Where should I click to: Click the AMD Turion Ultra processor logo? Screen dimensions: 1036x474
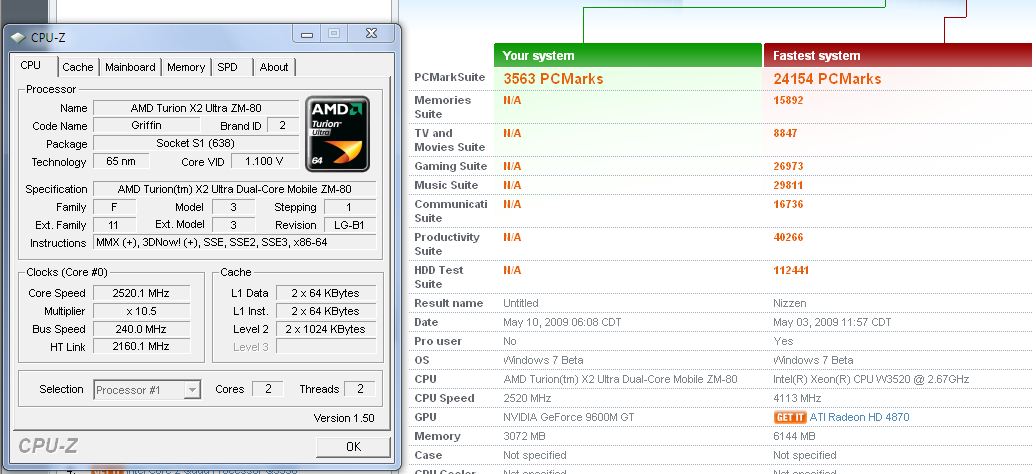pyautogui.click(x=338, y=134)
